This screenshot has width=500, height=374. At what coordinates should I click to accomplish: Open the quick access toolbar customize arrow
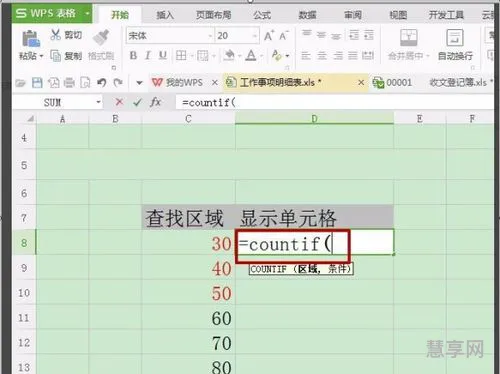pyautogui.click(x=139, y=83)
